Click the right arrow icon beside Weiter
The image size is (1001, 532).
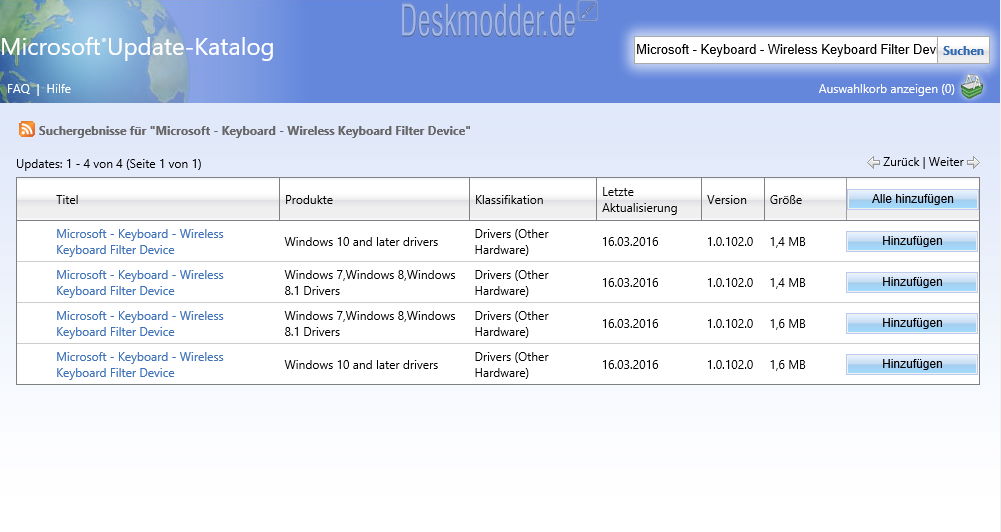[x=973, y=162]
